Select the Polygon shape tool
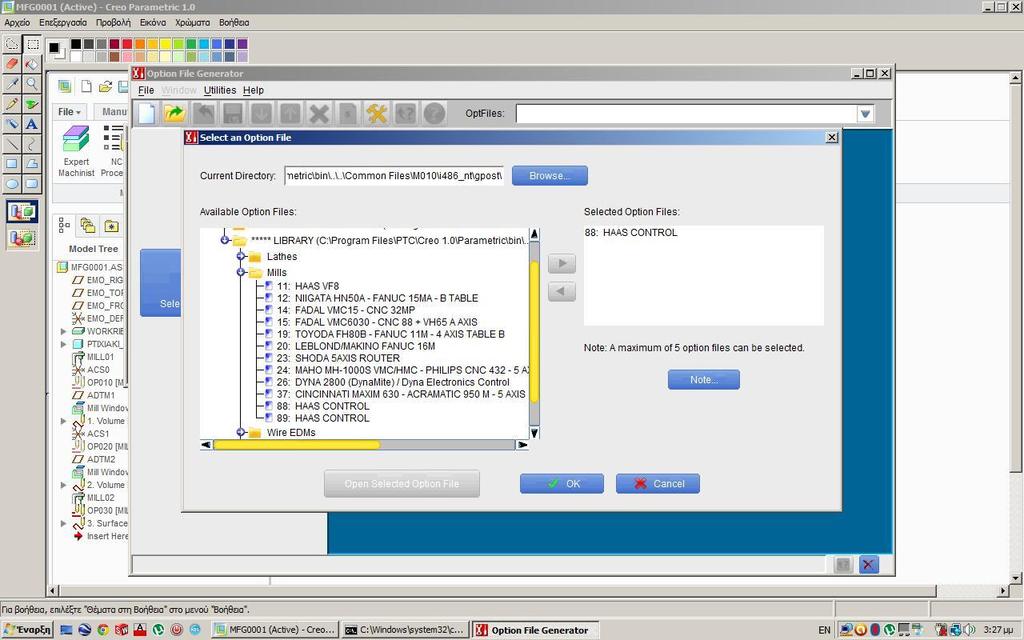The height and width of the screenshot is (640, 1024). click(32, 164)
